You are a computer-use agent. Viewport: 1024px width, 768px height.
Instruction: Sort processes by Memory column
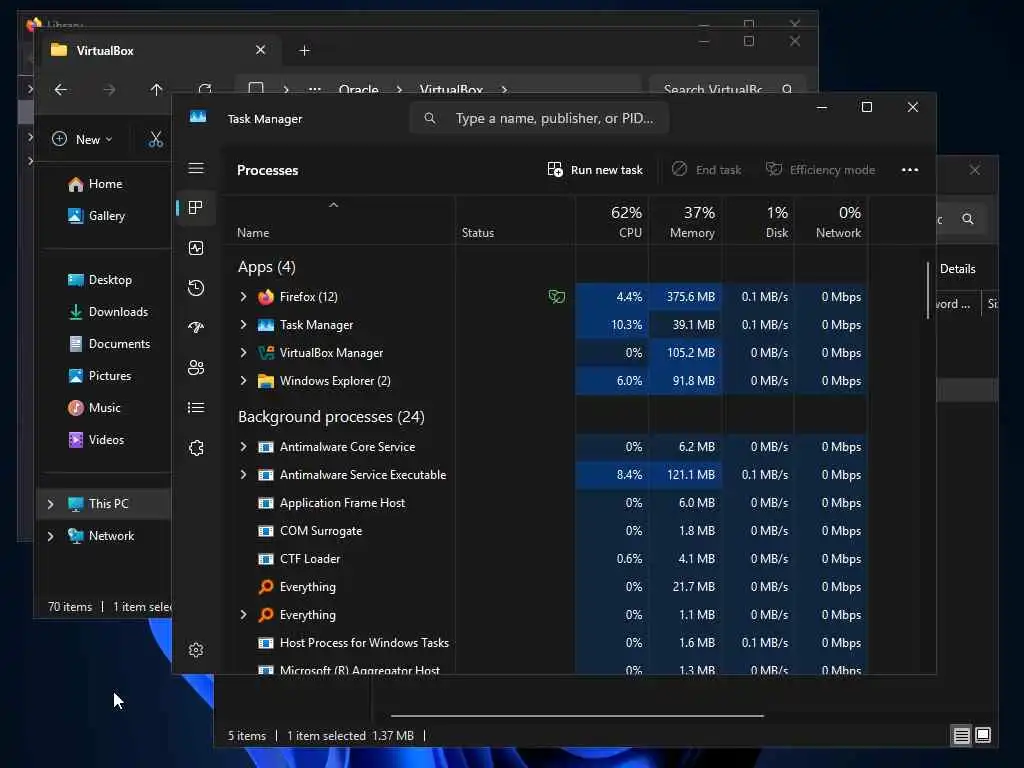click(685, 221)
